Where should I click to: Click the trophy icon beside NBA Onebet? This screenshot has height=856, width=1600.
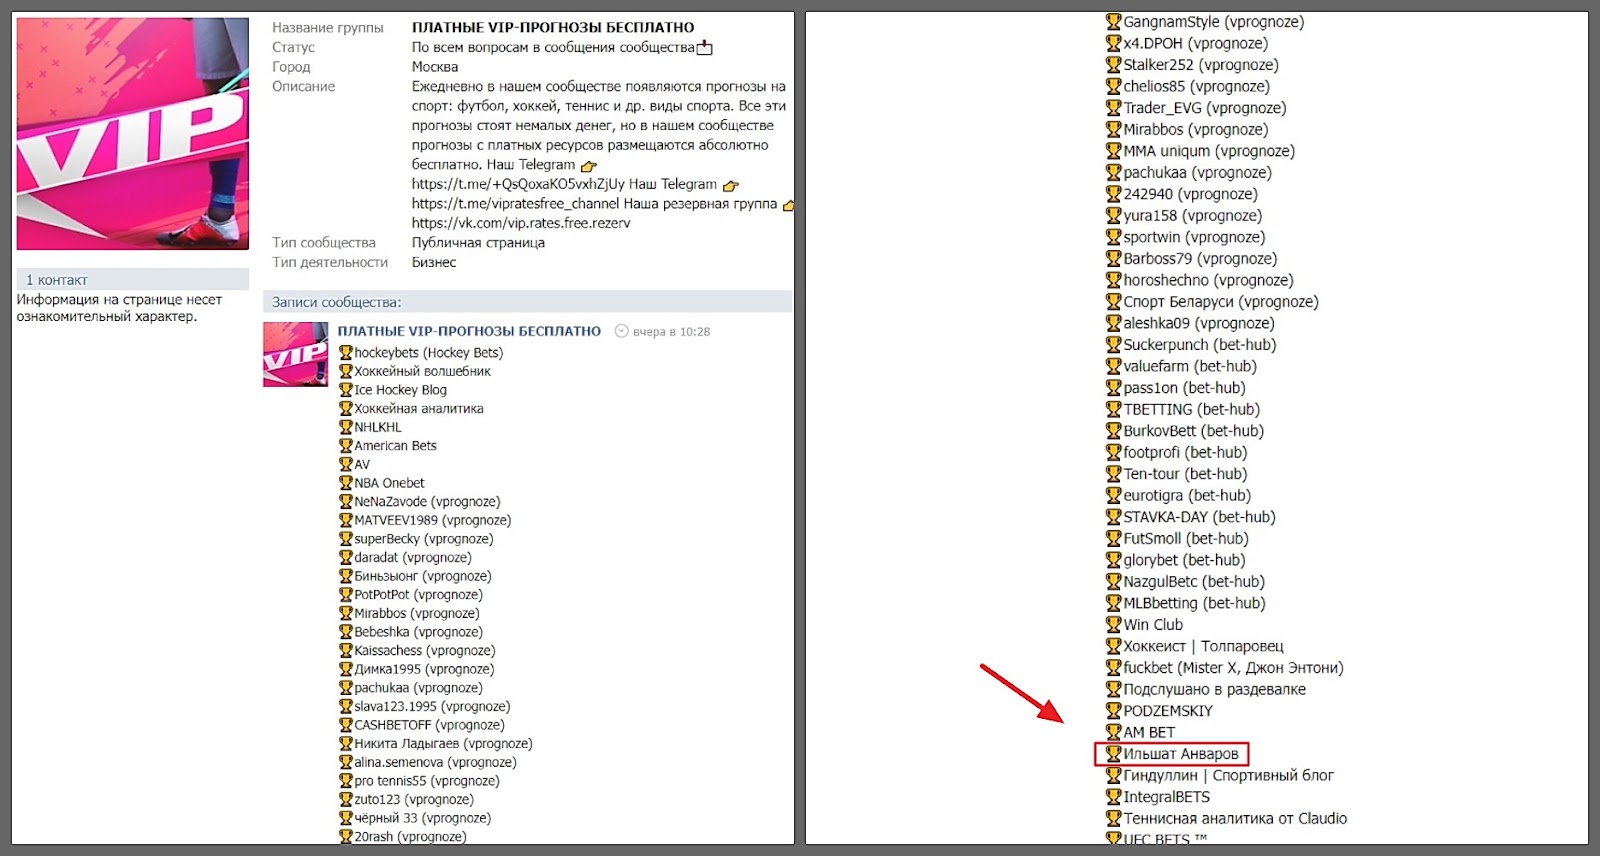[346, 483]
